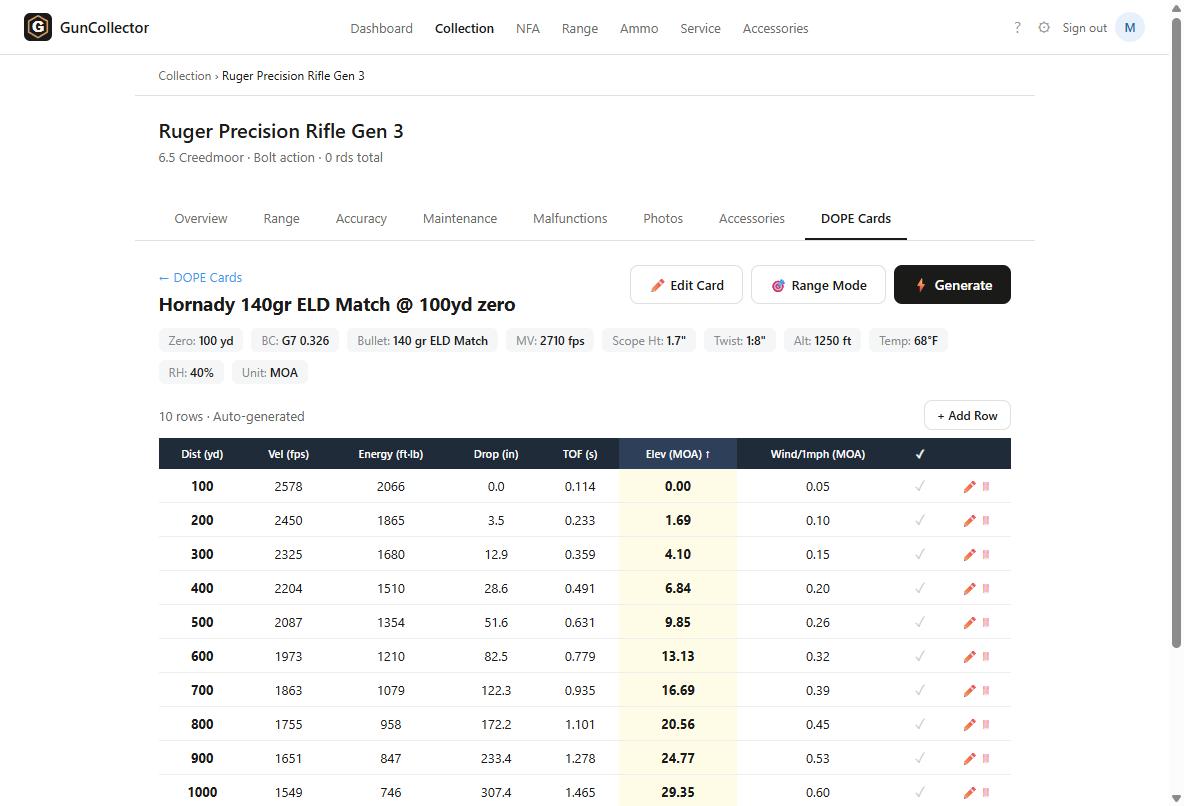The height and width of the screenshot is (806, 1184).
Task: Switch to the Overview tab
Action: coord(201,218)
